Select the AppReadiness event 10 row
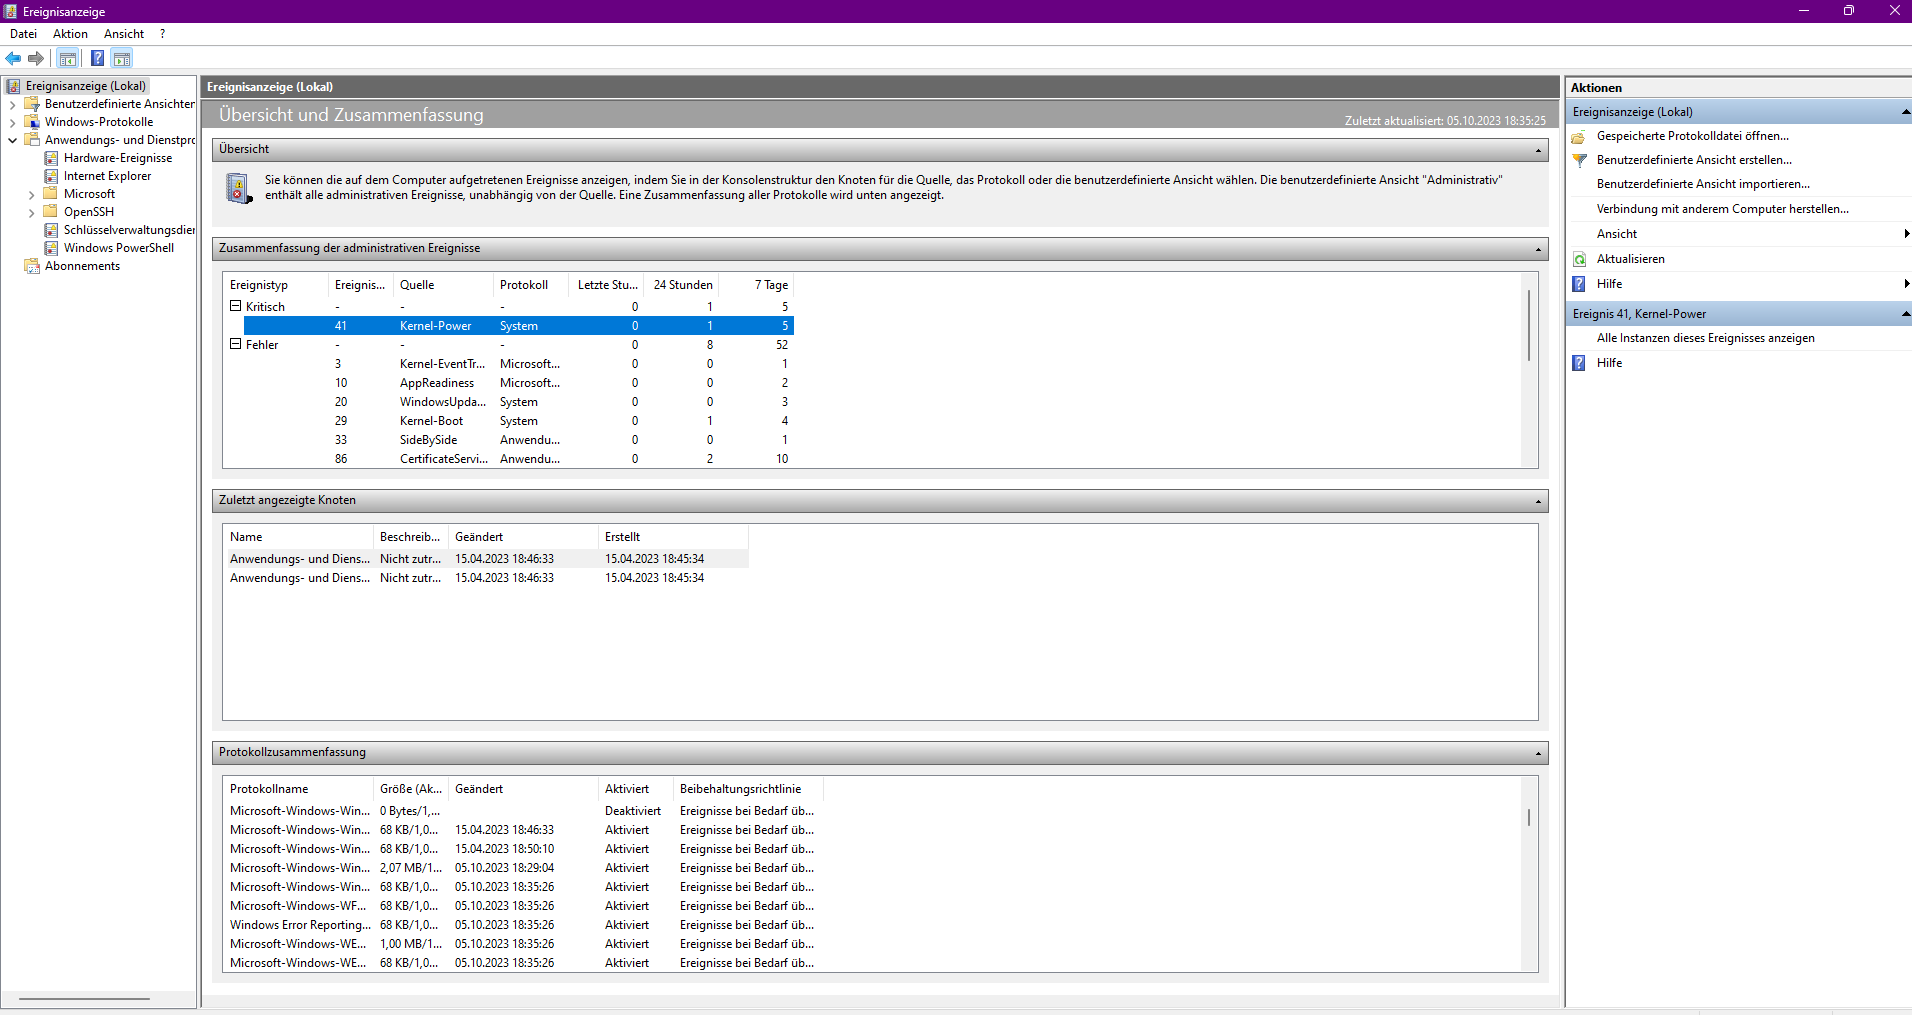Screen dimensions: 1912x1015 [510, 383]
